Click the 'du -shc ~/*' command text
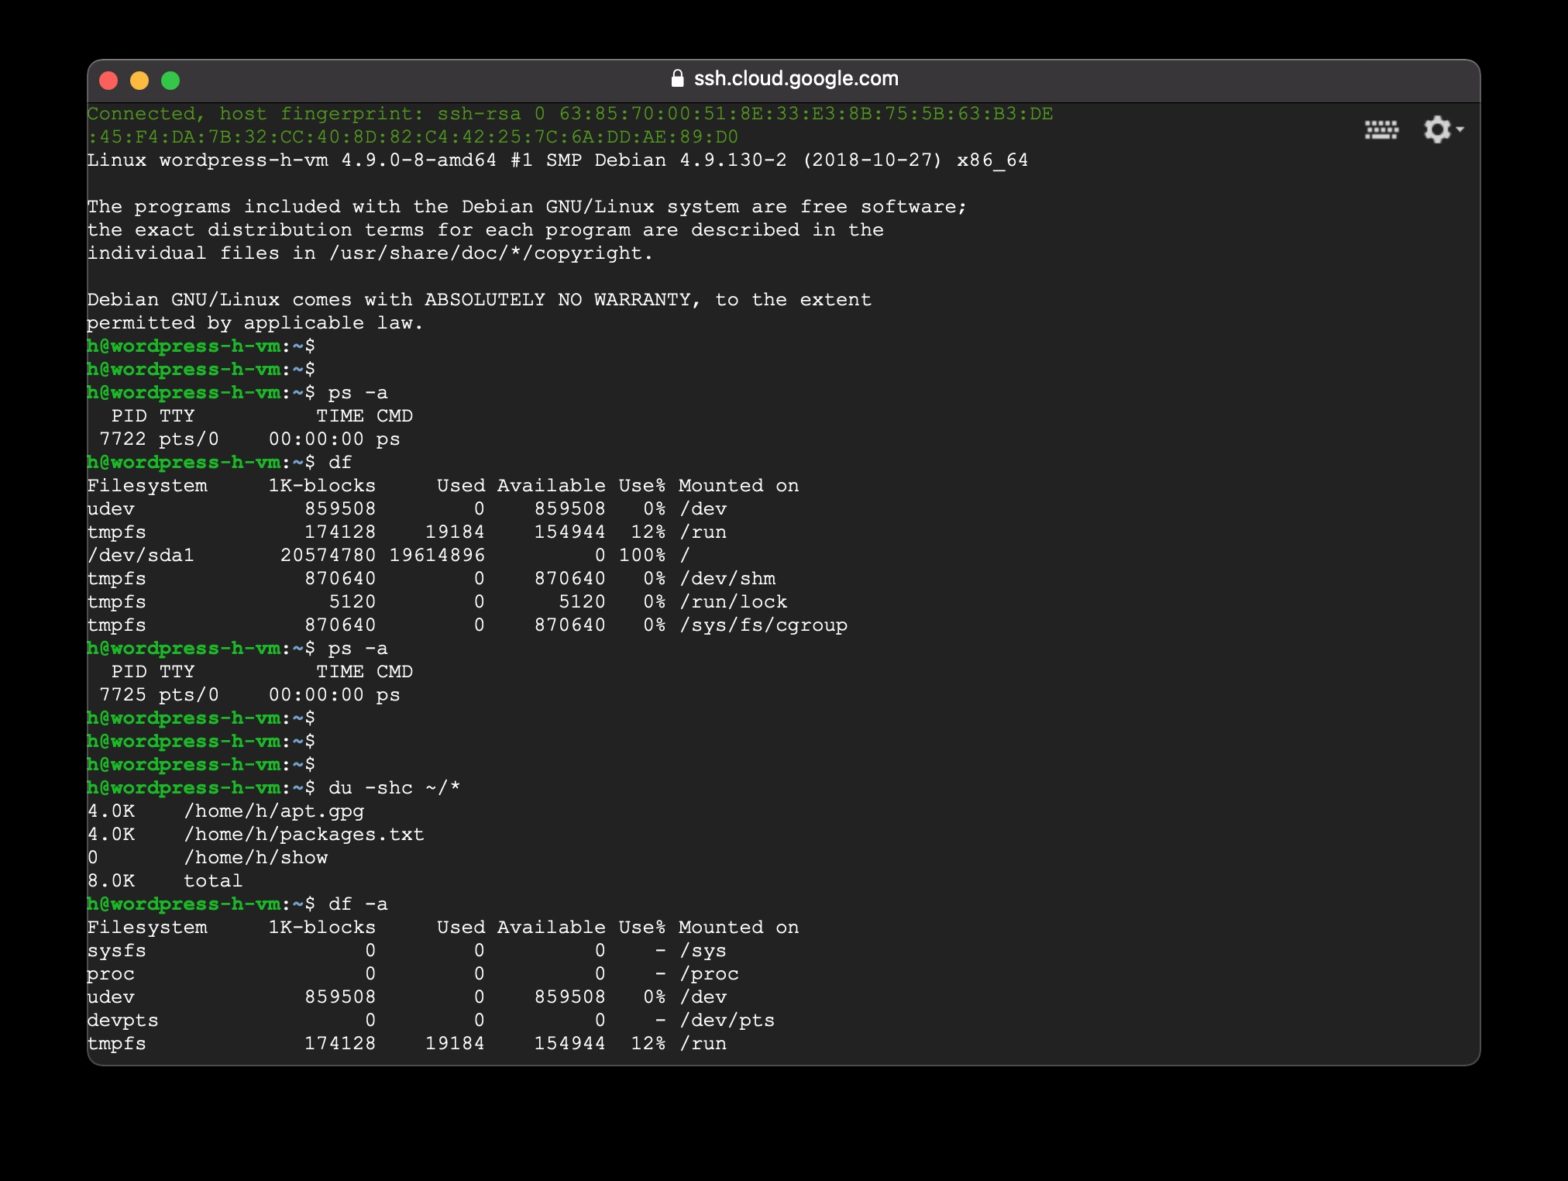The width and height of the screenshot is (1568, 1181). (x=394, y=788)
